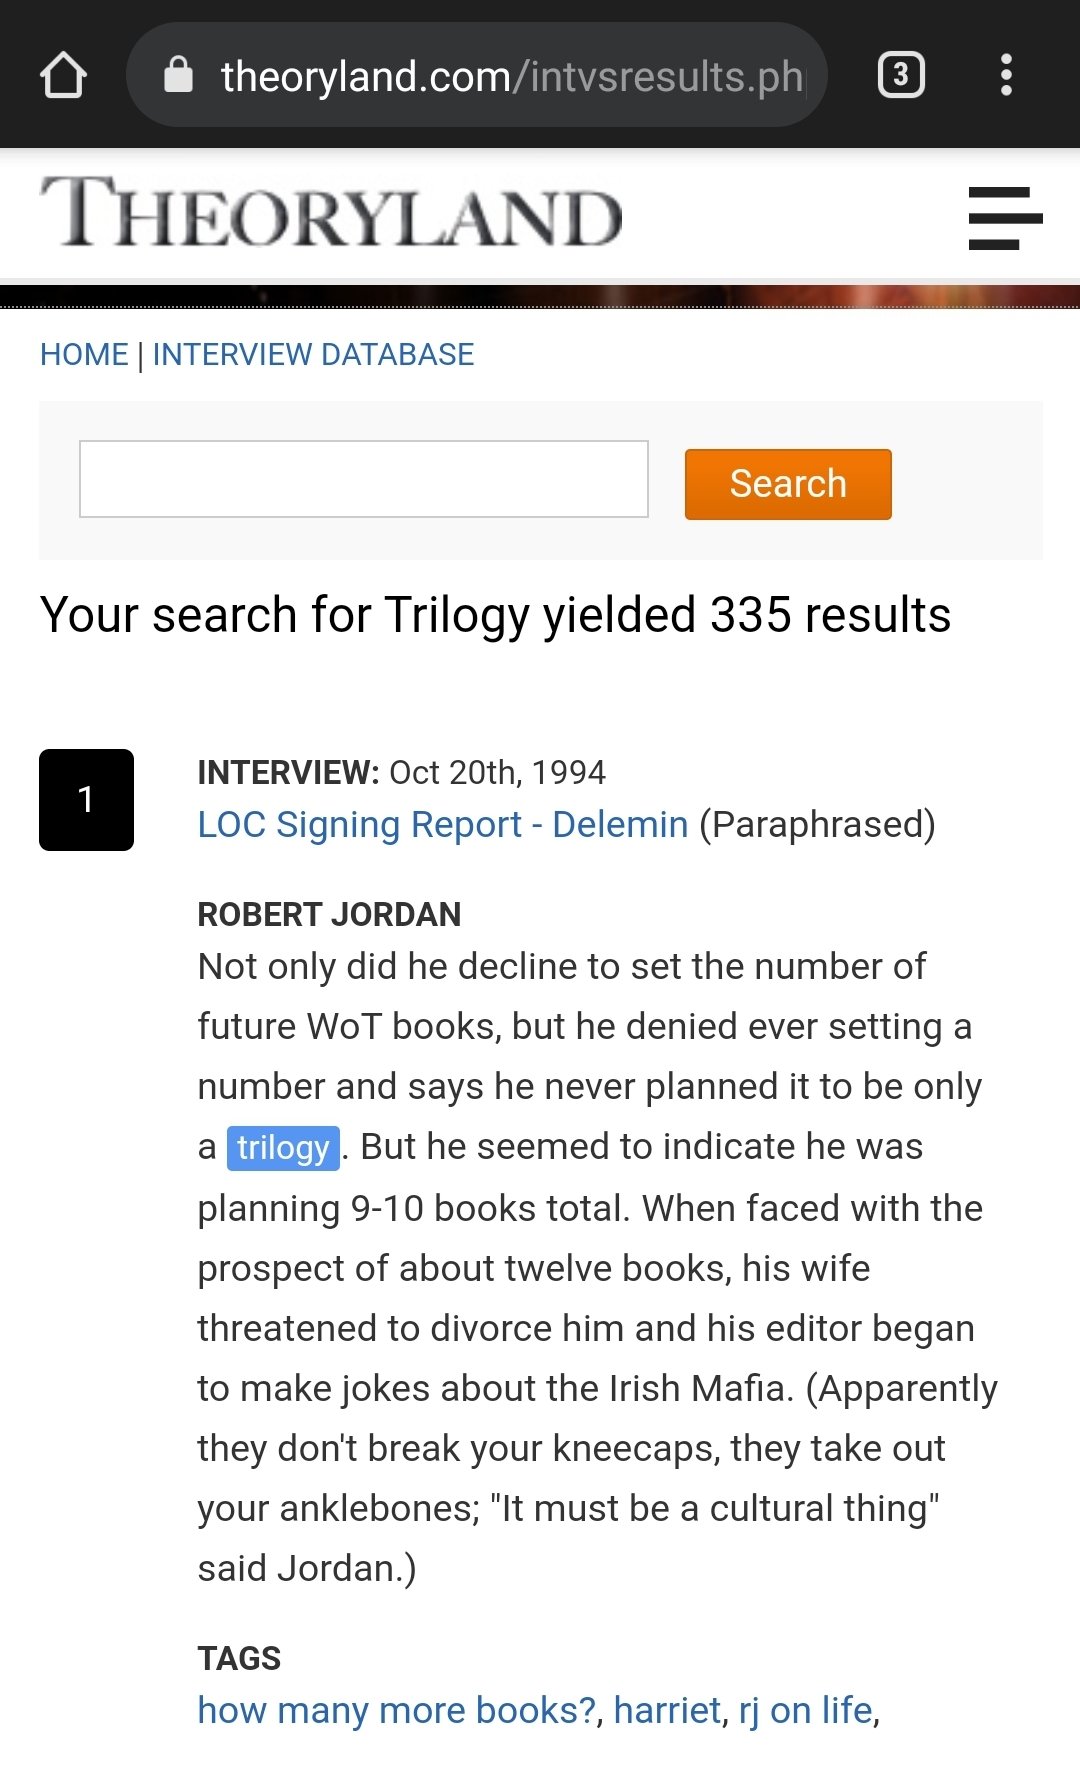Open the LOC Signing Report - Delemin link
The height and width of the screenshot is (1770, 1080).
[x=443, y=825]
